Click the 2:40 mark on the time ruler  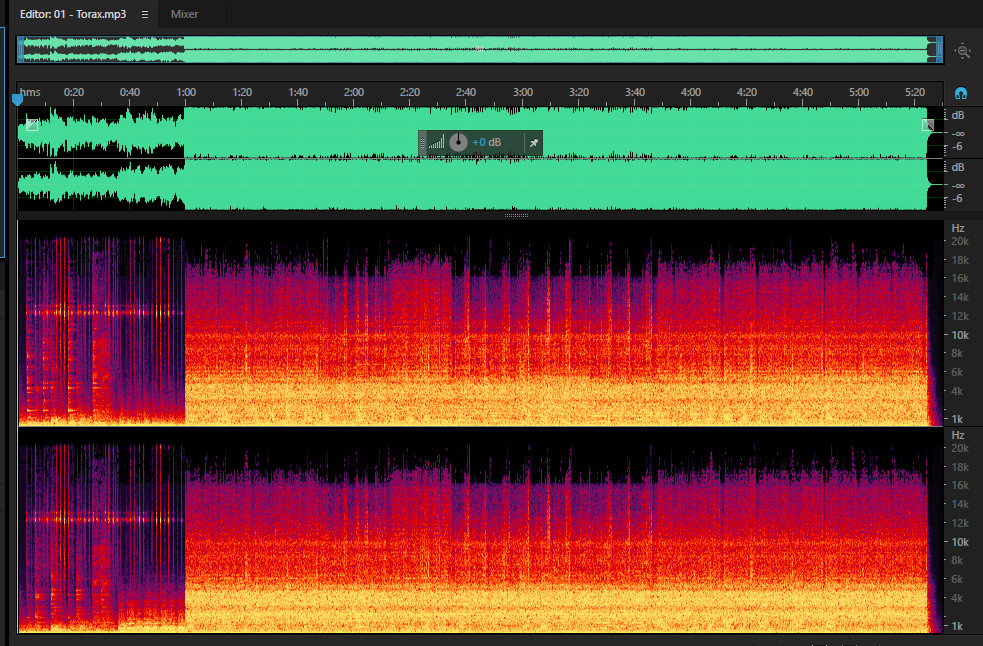(466, 92)
